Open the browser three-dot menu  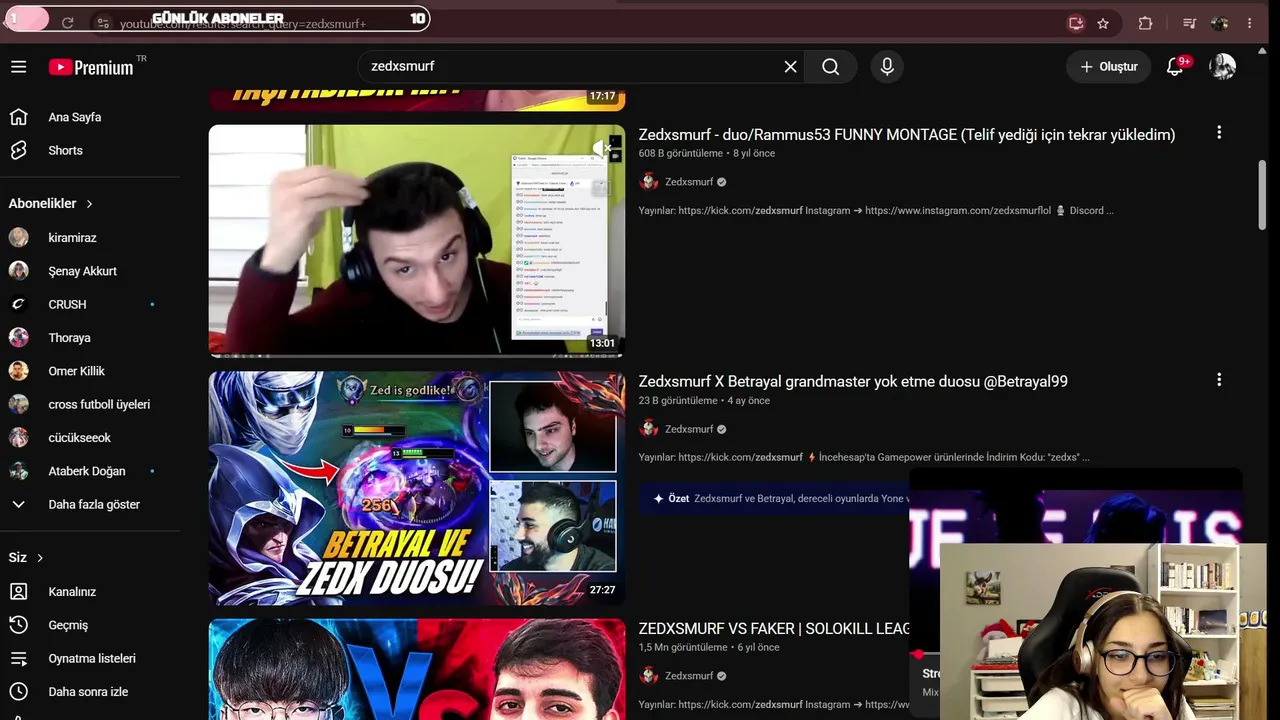[x=1249, y=23]
